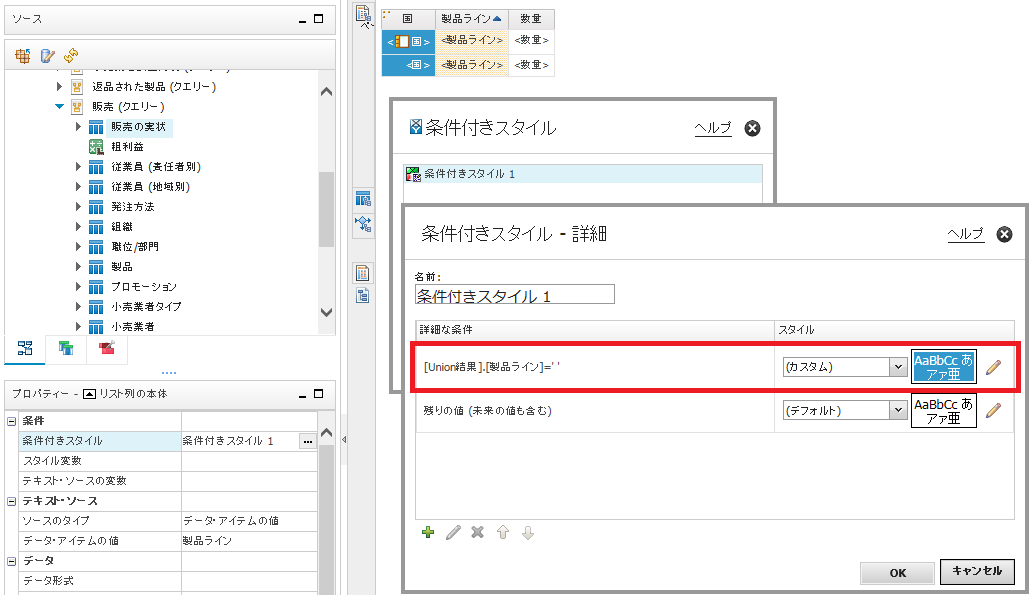Click the 返品された製品 query folder icon

pyautogui.click(x=77, y=87)
